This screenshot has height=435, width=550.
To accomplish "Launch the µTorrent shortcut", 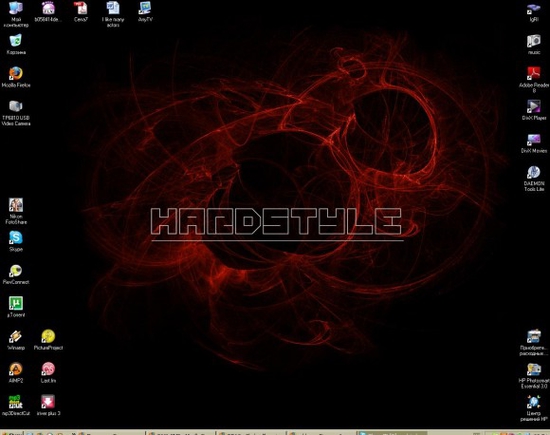I will pos(16,307).
